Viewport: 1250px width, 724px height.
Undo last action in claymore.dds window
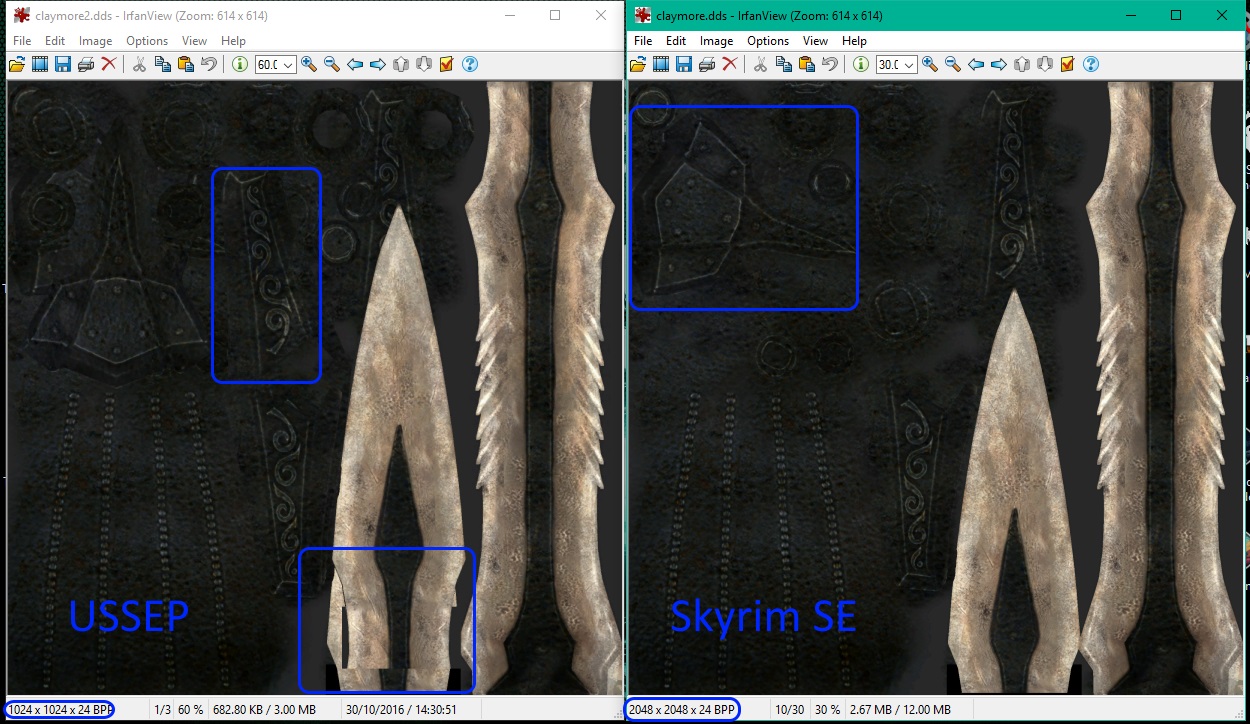[829, 64]
